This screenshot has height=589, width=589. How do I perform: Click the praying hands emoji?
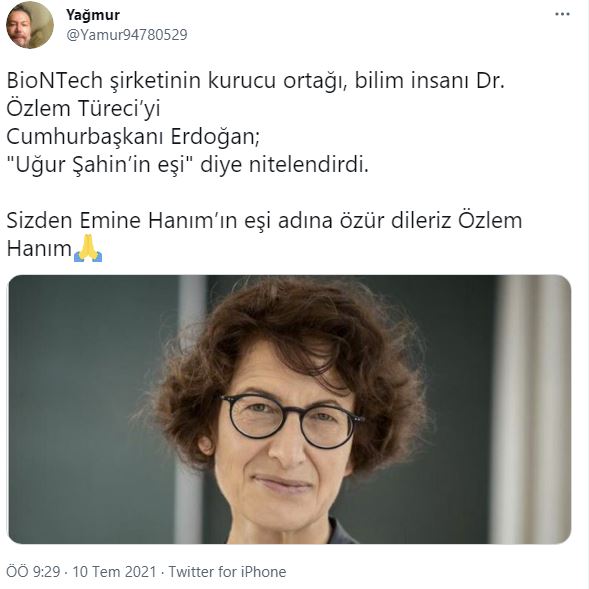coord(88,248)
